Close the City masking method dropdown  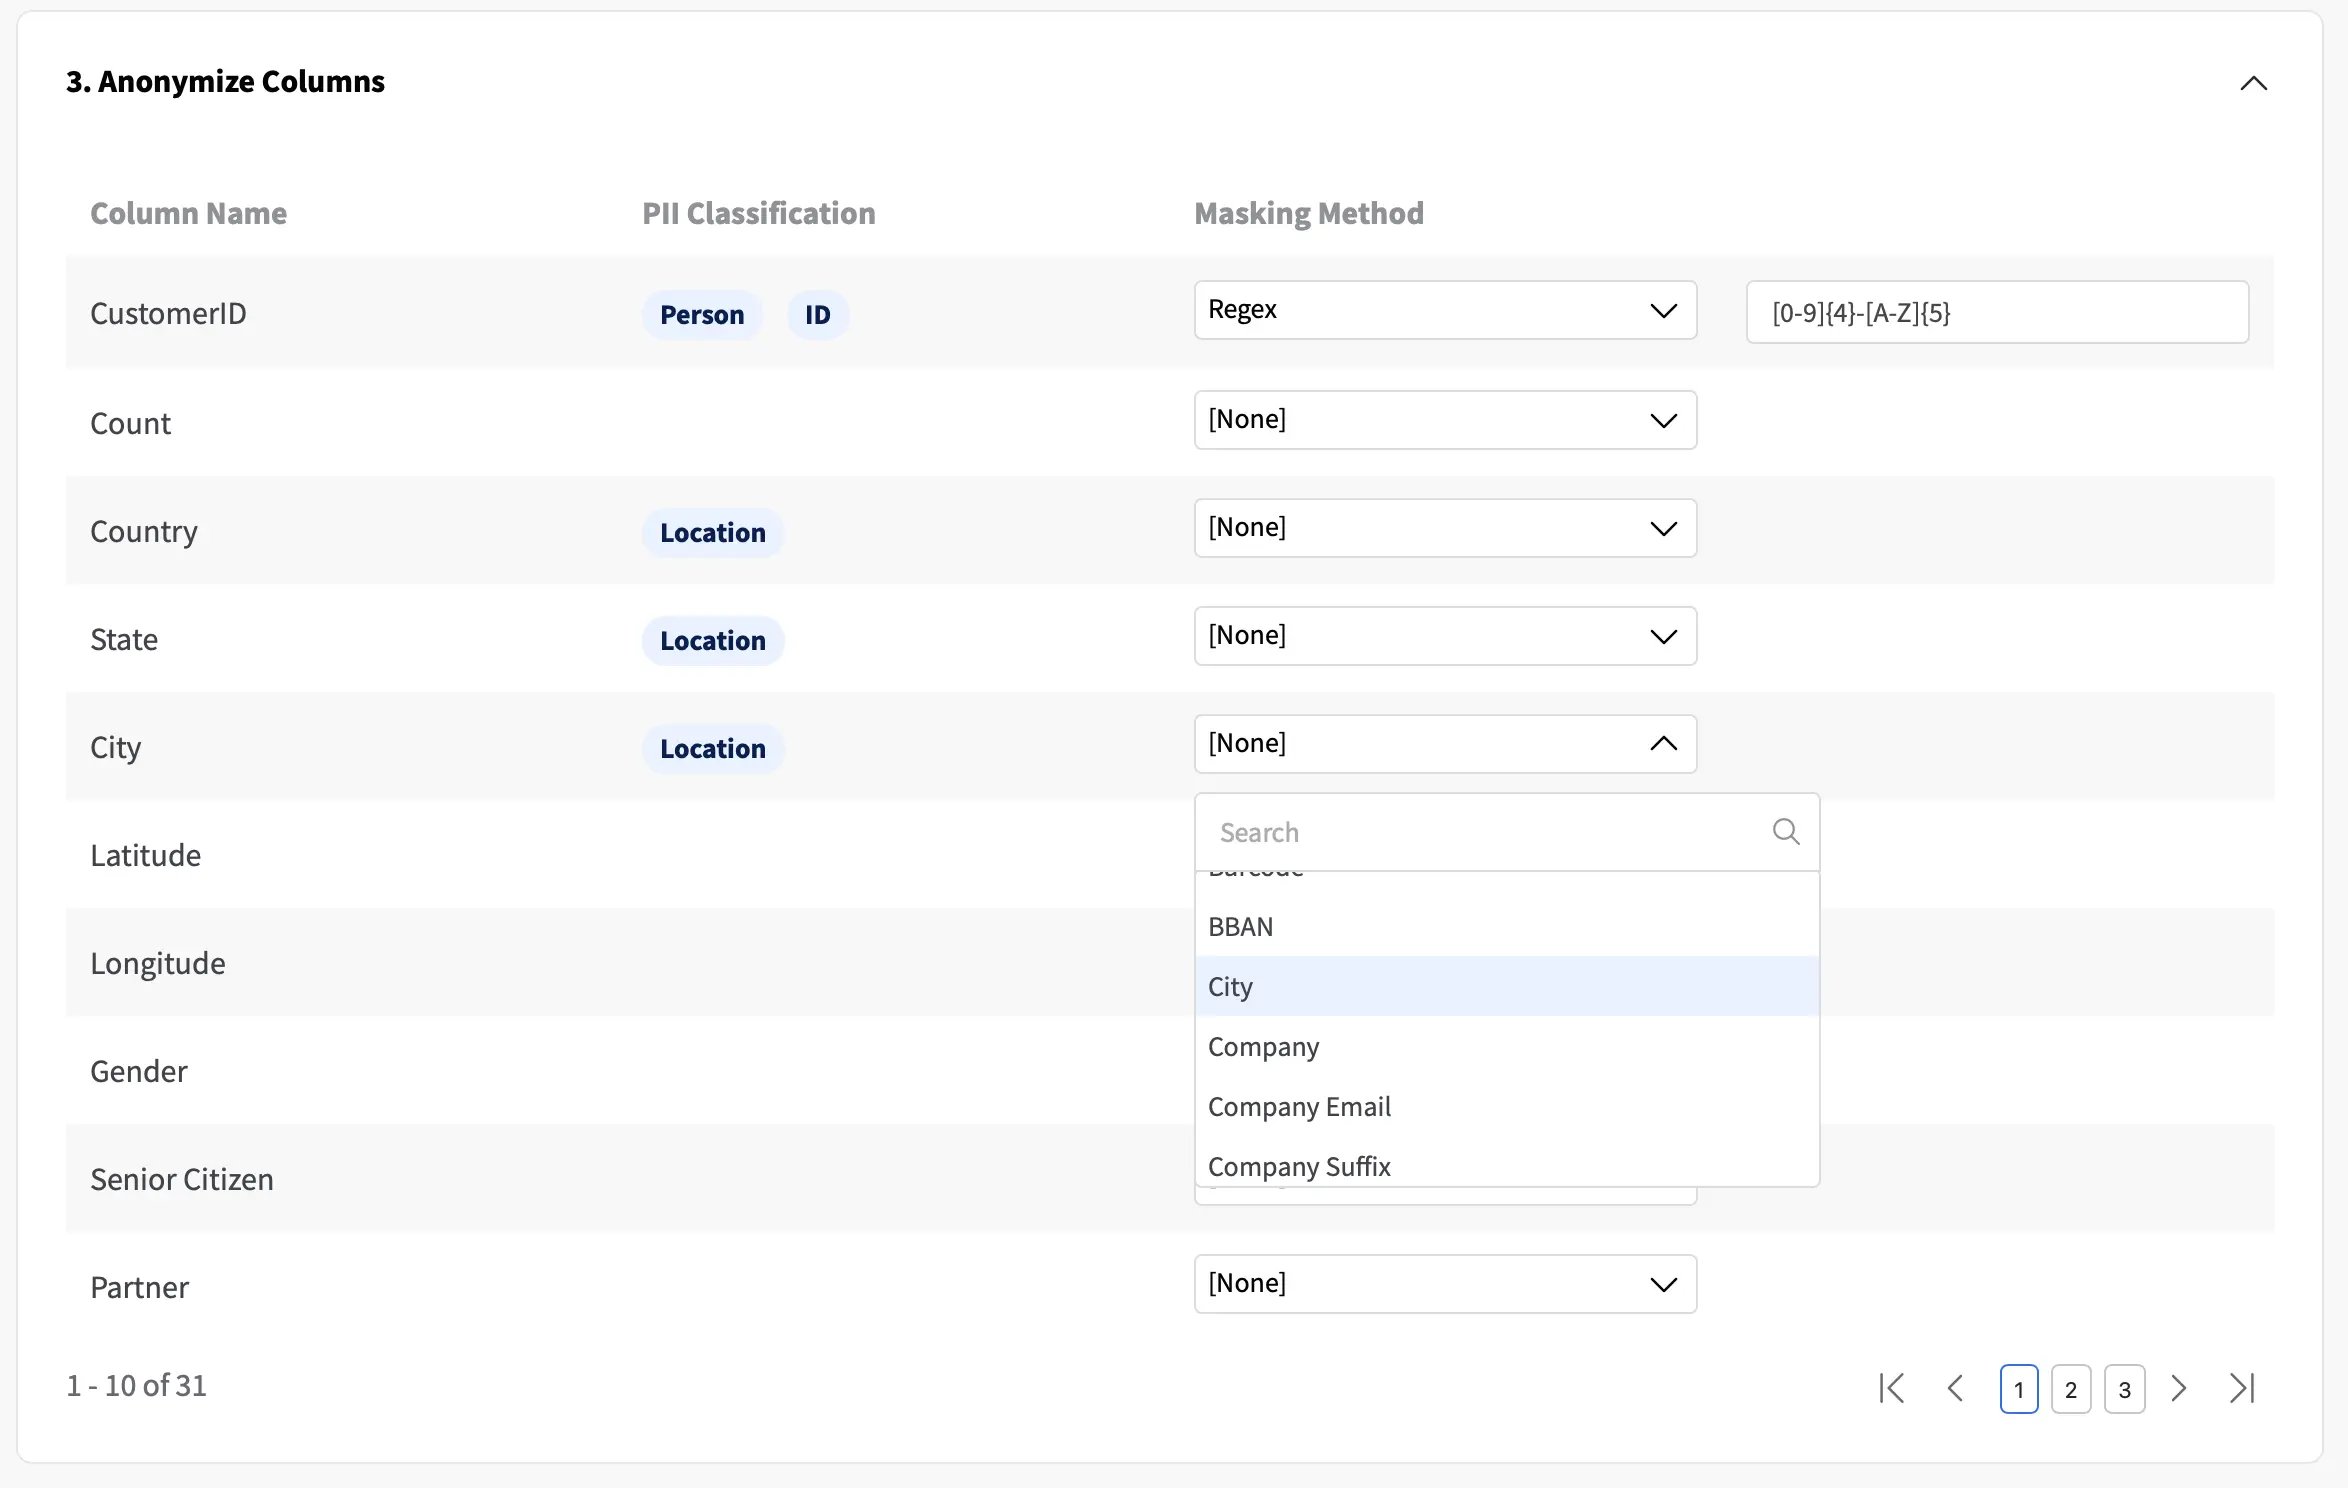[1445, 744]
